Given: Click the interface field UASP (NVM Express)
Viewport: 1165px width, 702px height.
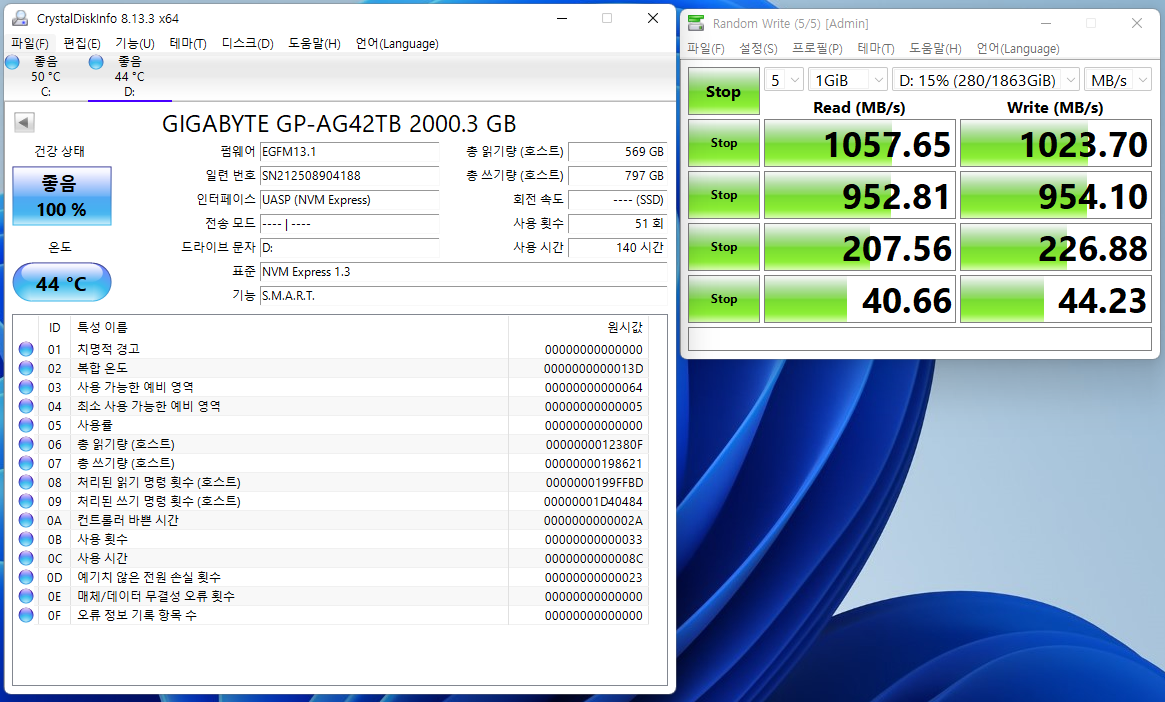Looking at the screenshot, I should [x=349, y=200].
